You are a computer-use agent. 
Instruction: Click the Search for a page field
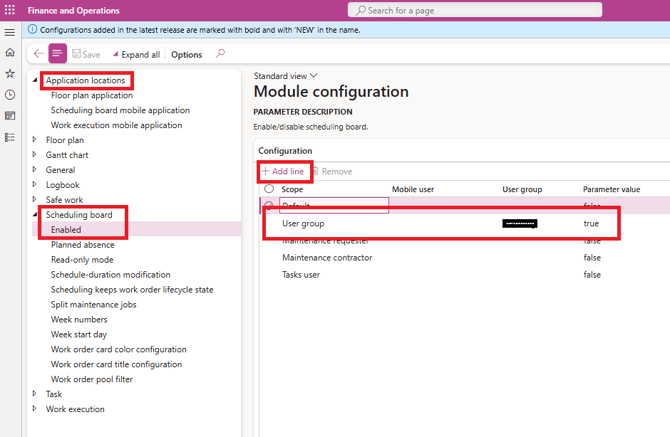click(475, 10)
